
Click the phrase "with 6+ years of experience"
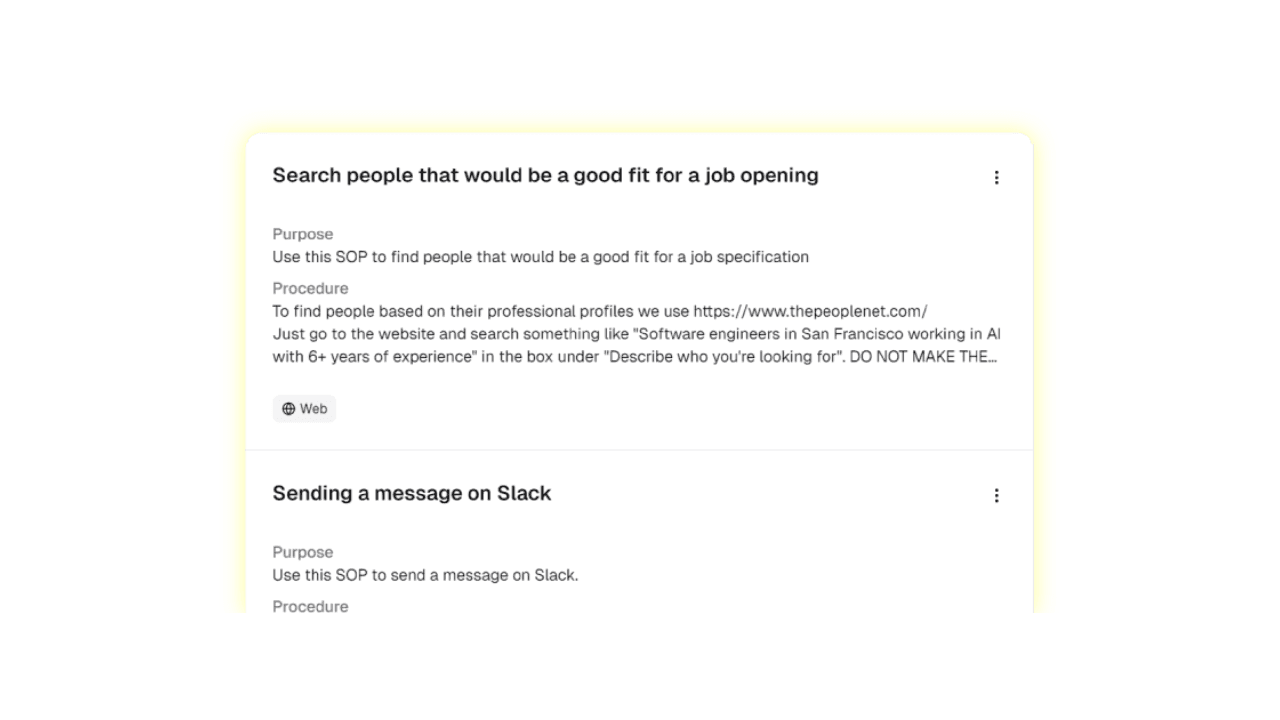point(373,357)
